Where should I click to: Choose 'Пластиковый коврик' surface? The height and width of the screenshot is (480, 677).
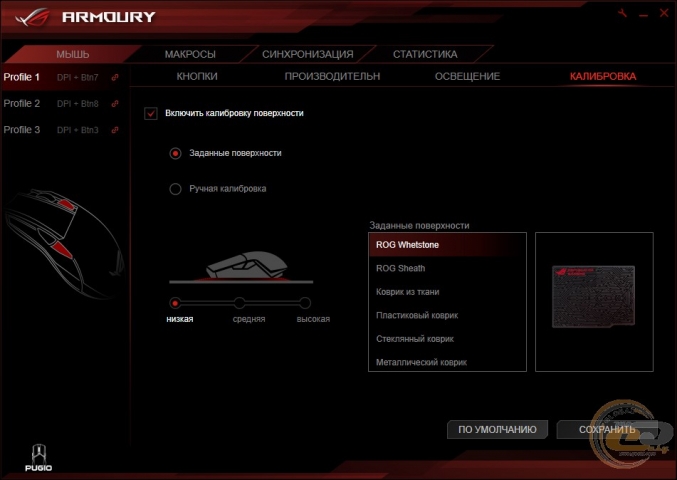click(447, 316)
